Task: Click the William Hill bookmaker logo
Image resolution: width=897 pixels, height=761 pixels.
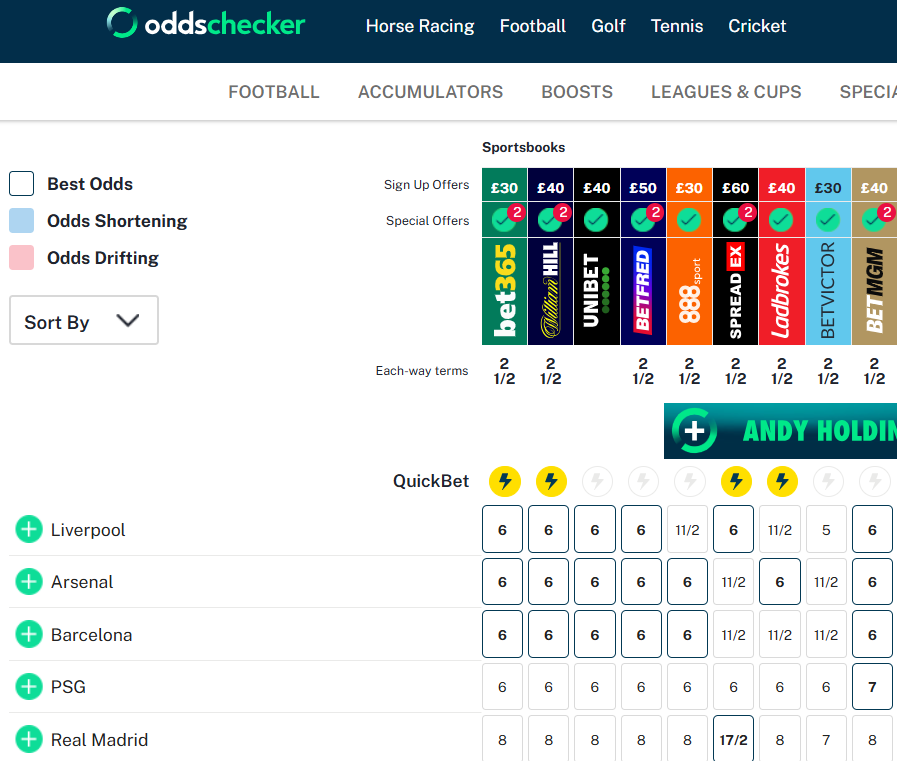Action: 550,291
